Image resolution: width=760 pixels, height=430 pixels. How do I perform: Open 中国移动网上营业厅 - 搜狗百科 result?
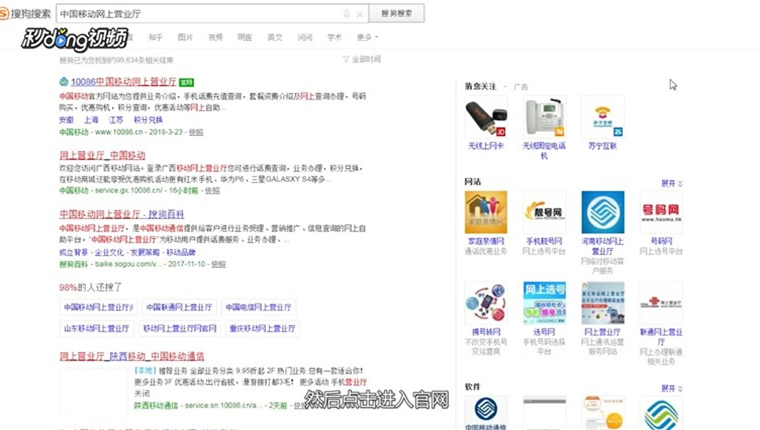pos(122,214)
